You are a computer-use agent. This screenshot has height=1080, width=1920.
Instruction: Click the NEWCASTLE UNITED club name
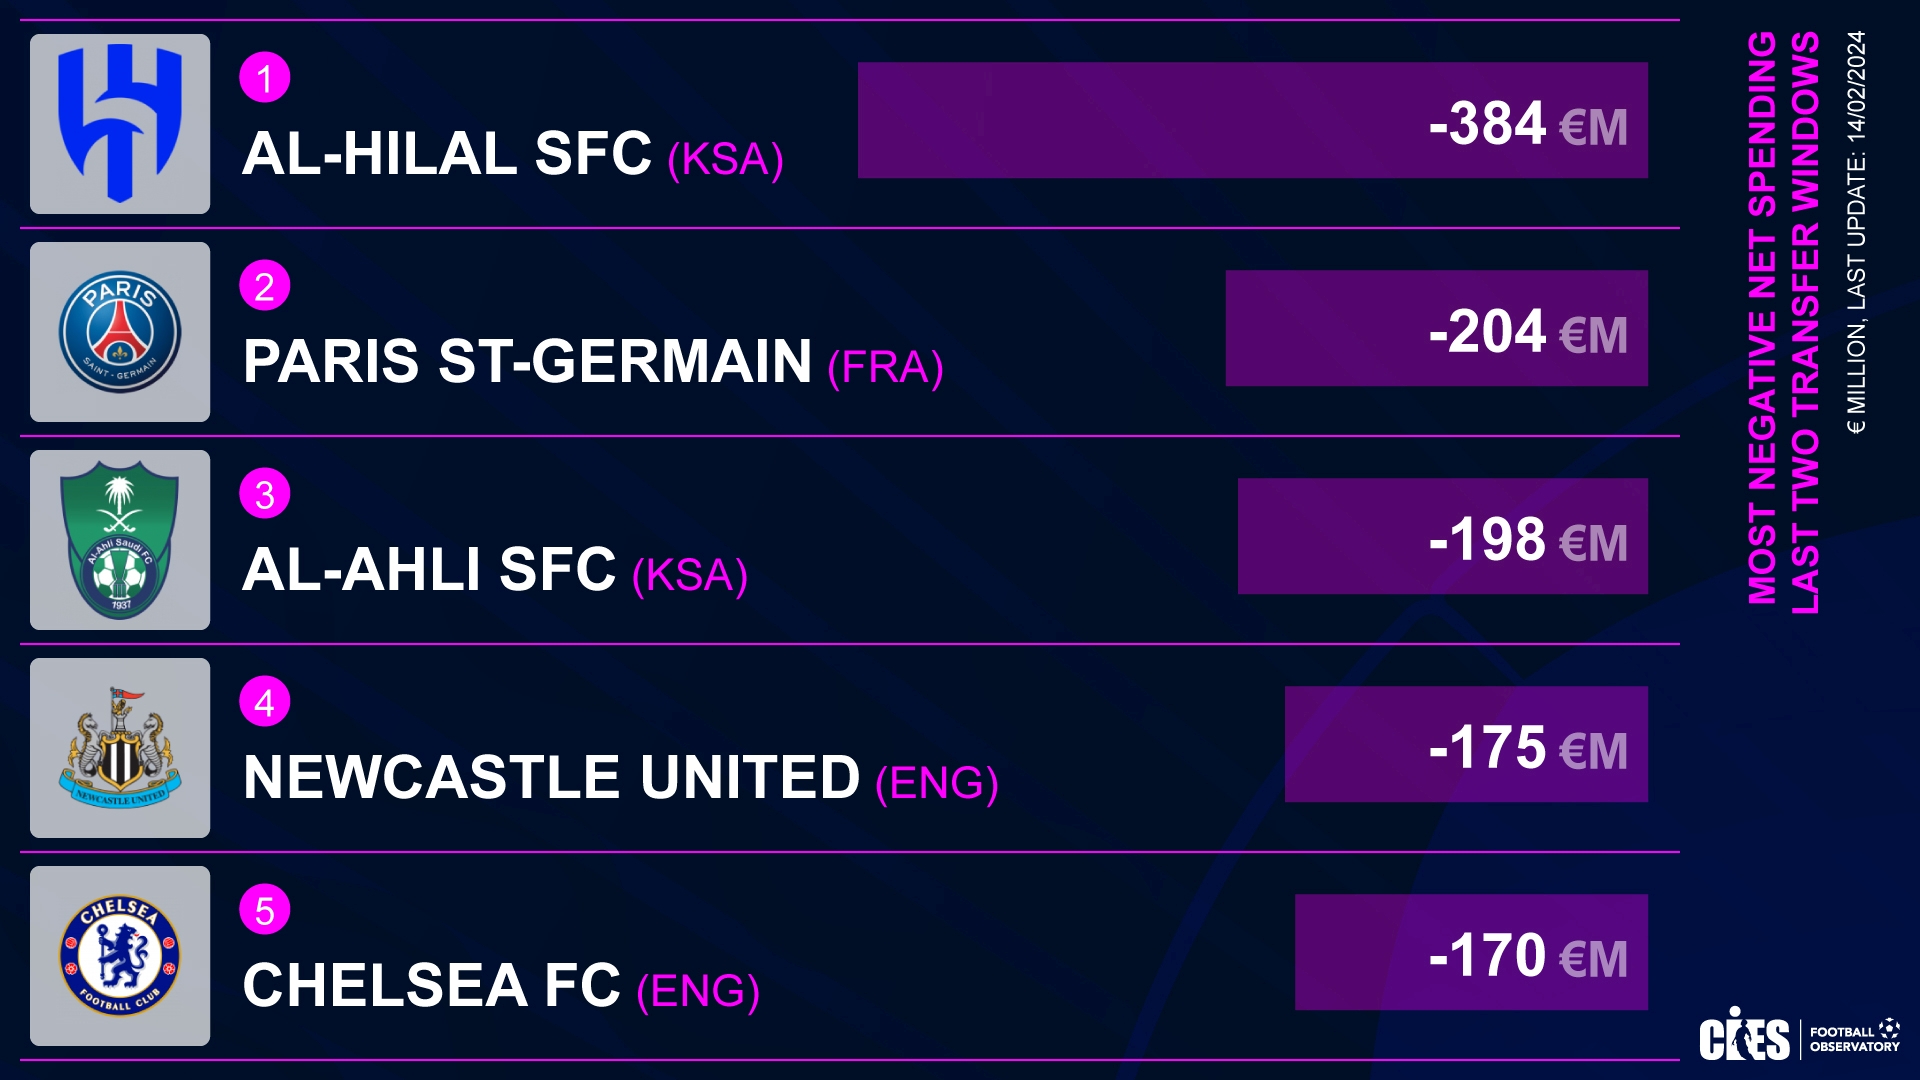[551, 777]
